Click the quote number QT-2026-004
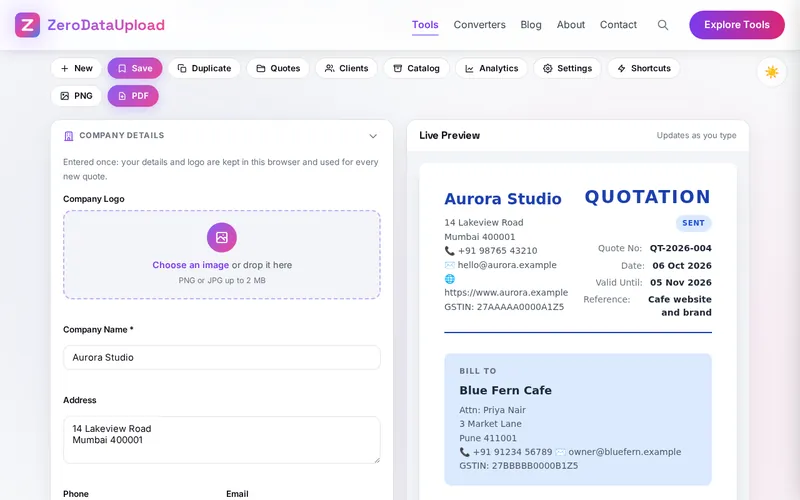This screenshot has width=800, height=500. (x=681, y=248)
